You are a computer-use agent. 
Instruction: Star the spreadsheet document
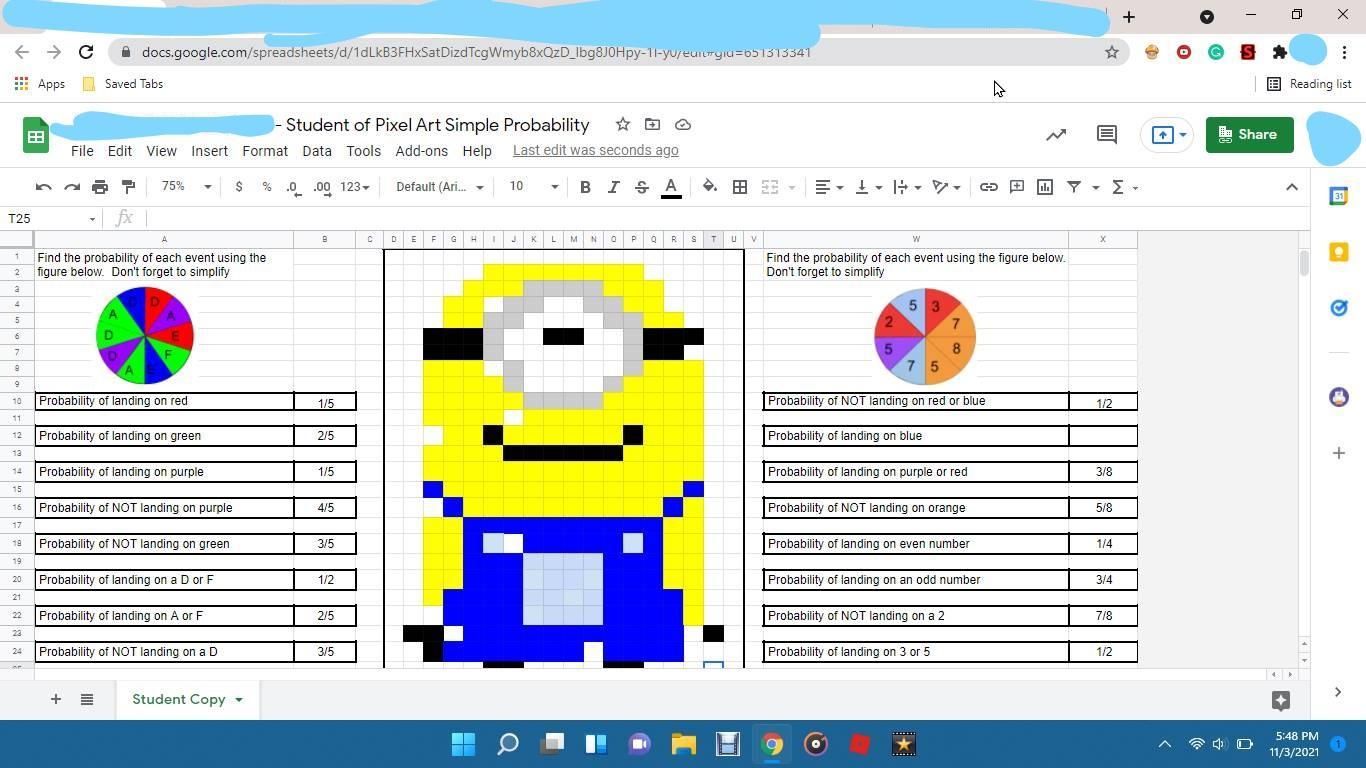pos(623,124)
